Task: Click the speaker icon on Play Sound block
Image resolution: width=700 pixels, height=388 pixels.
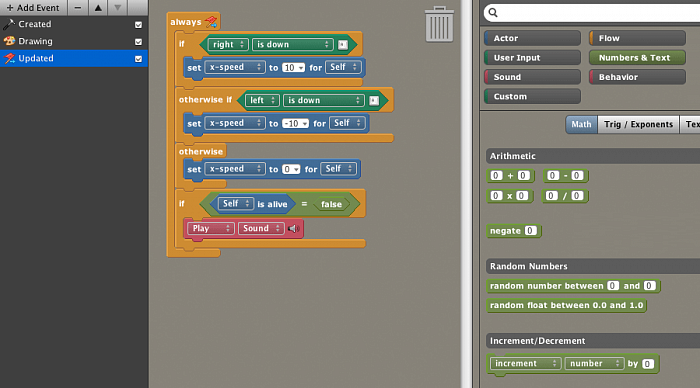Action: 293,229
